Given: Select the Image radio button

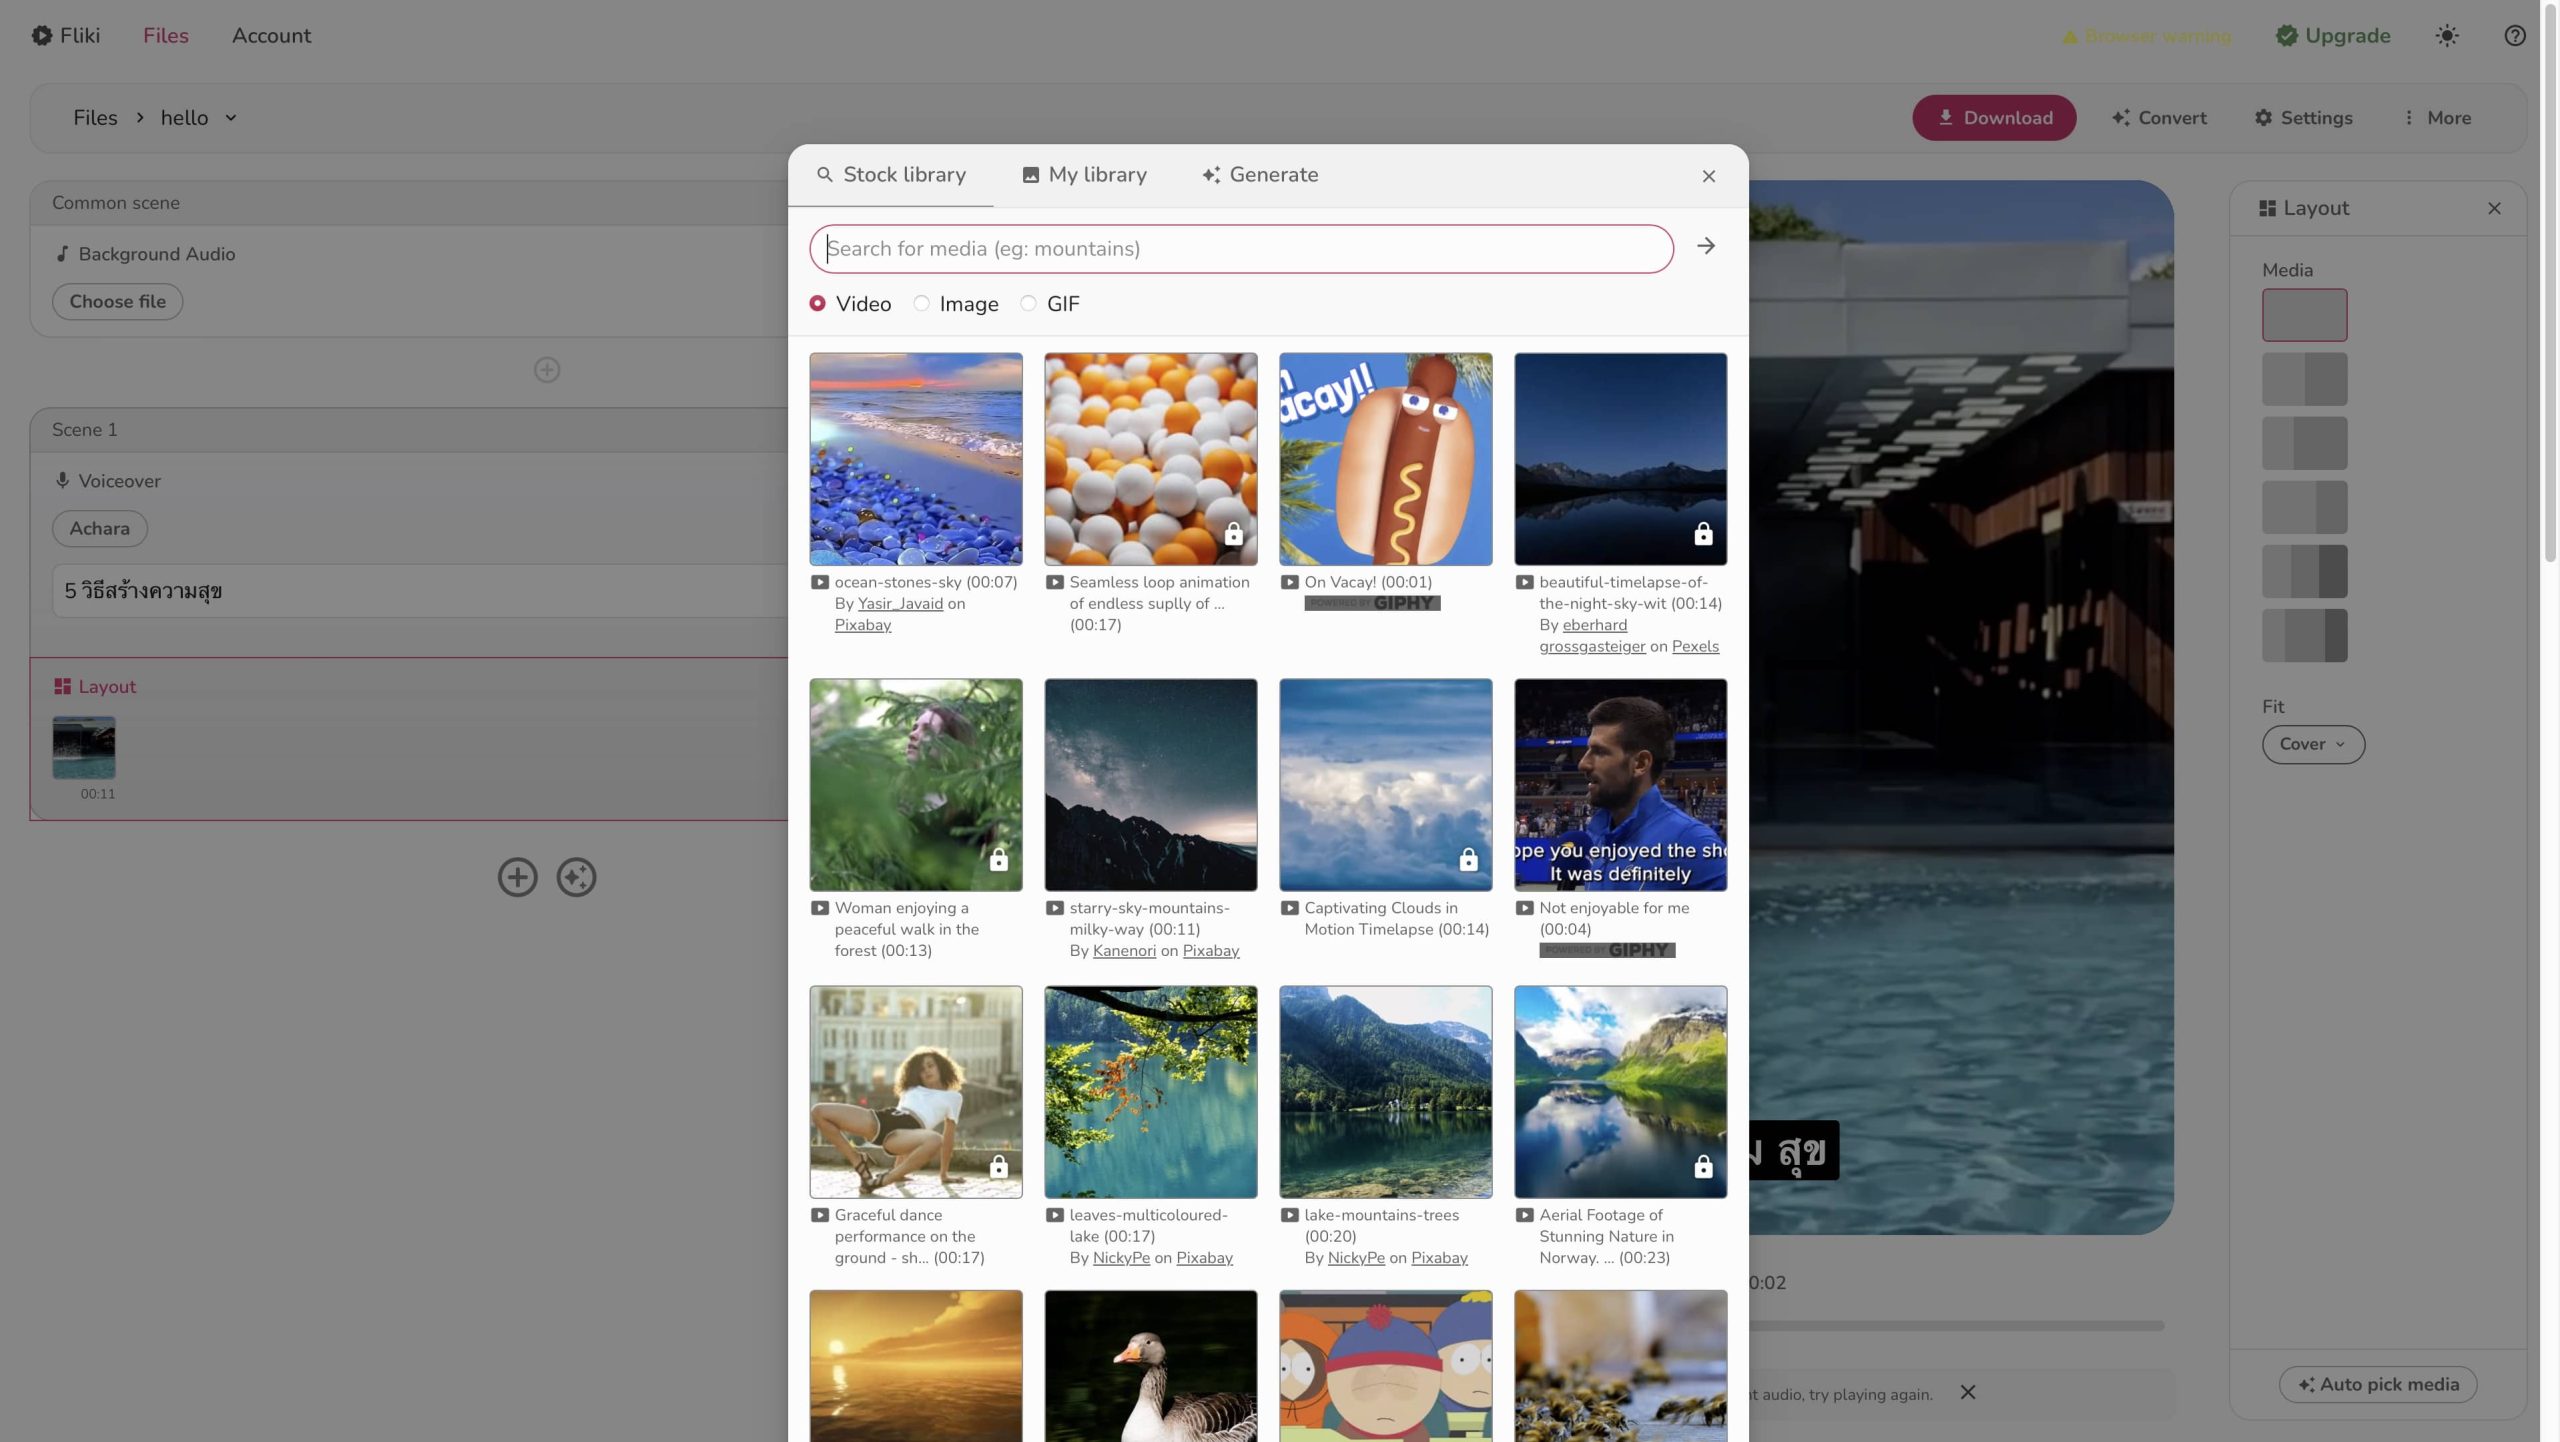Looking at the screenshot, I should [921, 303].
